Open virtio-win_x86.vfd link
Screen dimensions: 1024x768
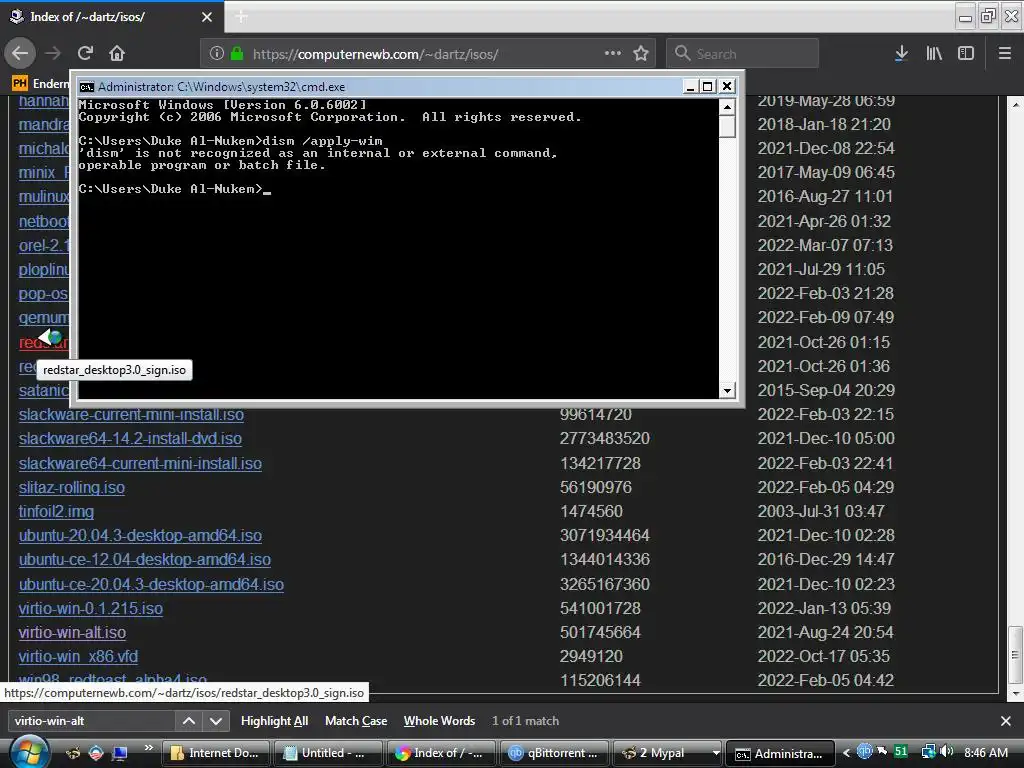78,656
